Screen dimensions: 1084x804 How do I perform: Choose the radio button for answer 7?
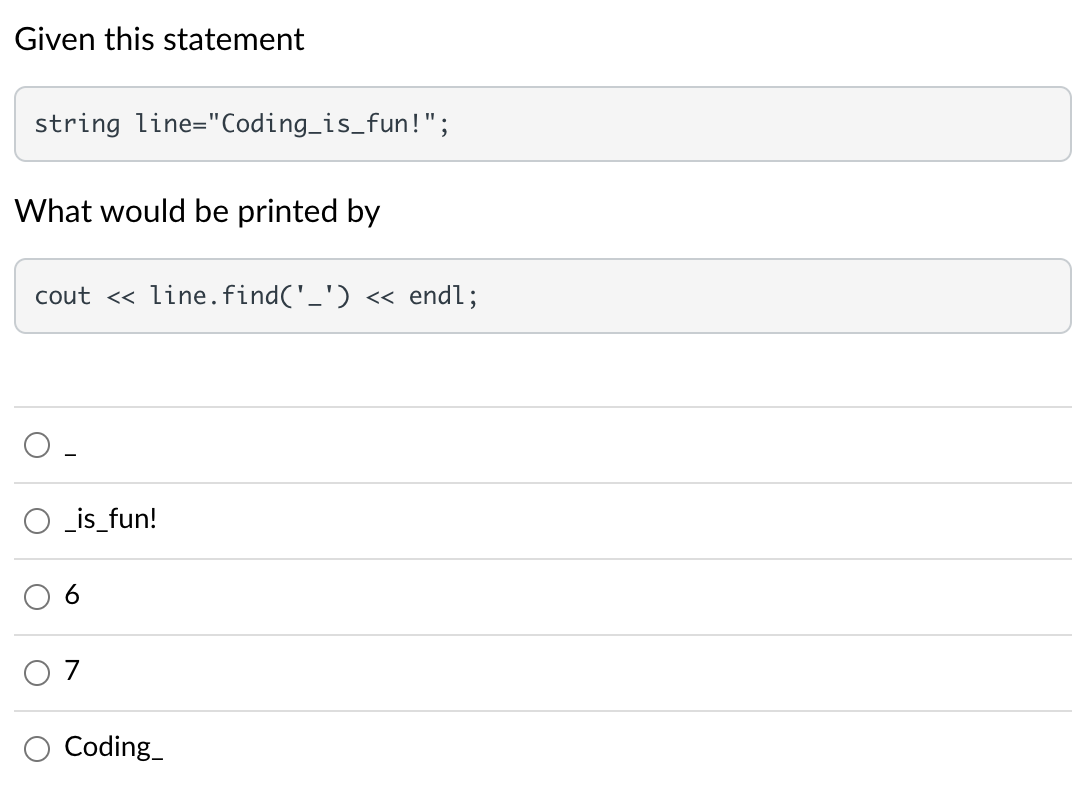tap(37, 673)
